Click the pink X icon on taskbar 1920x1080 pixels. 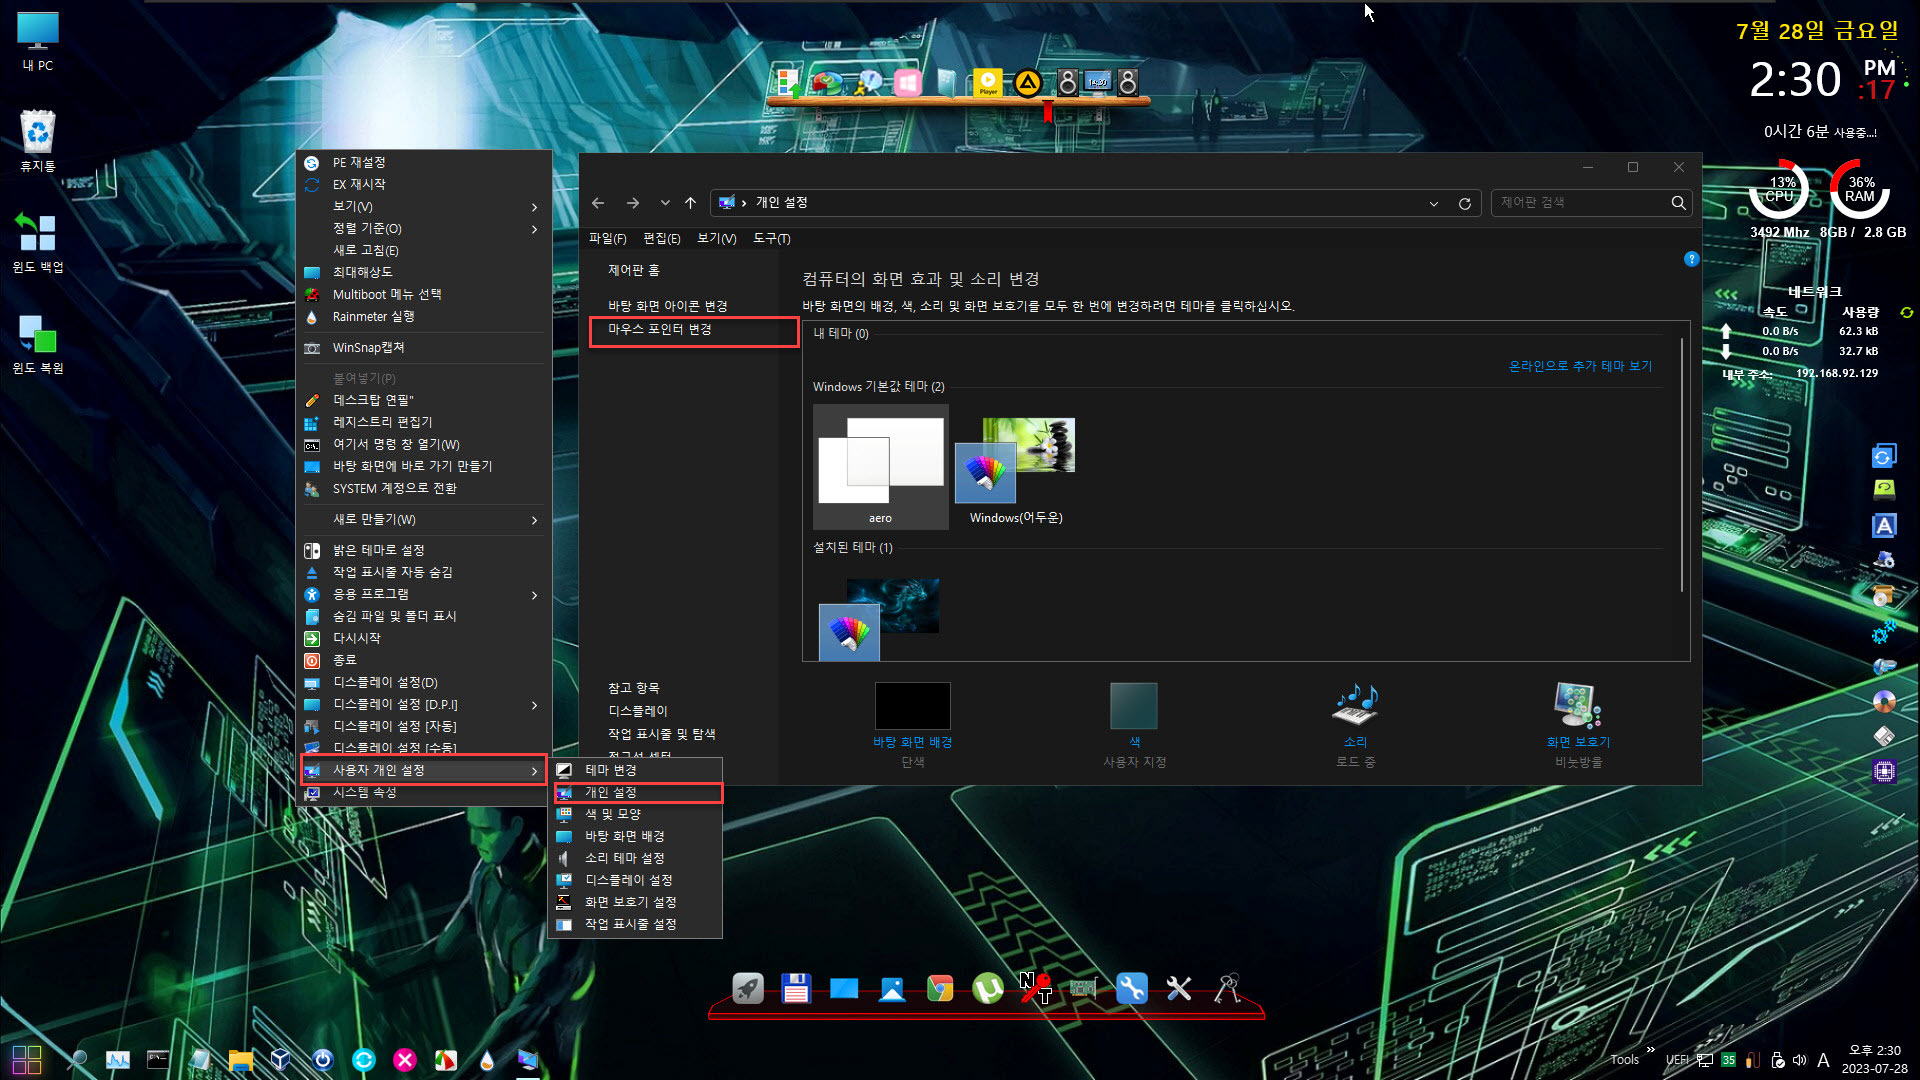(404, 1059)
